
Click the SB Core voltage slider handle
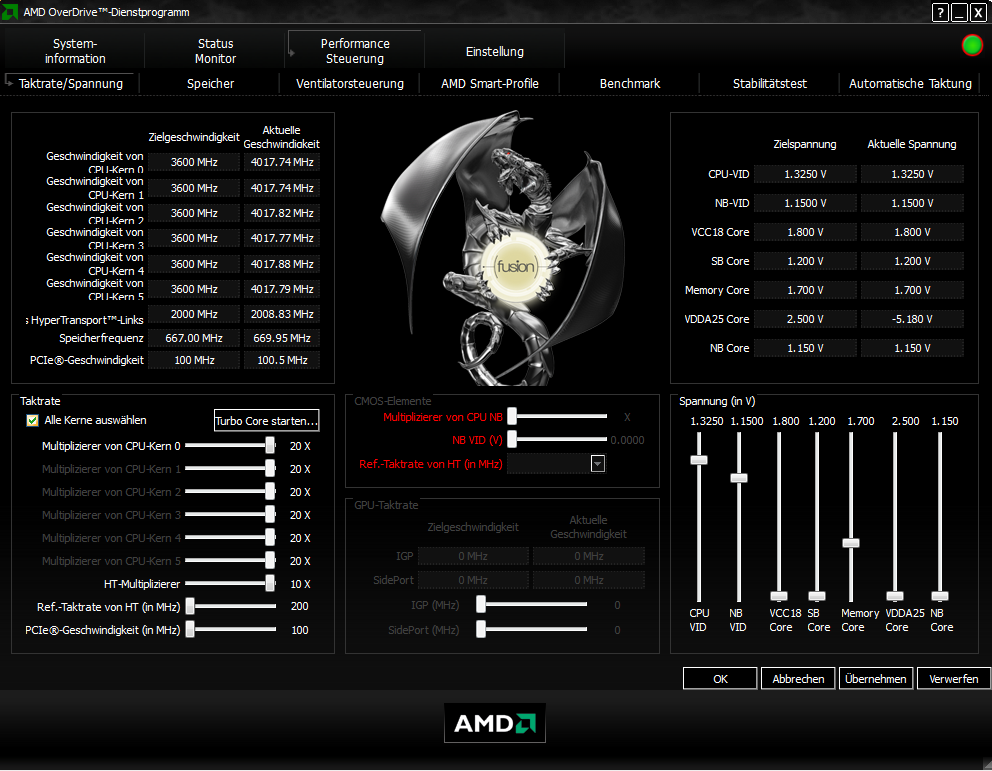(817, 596)
